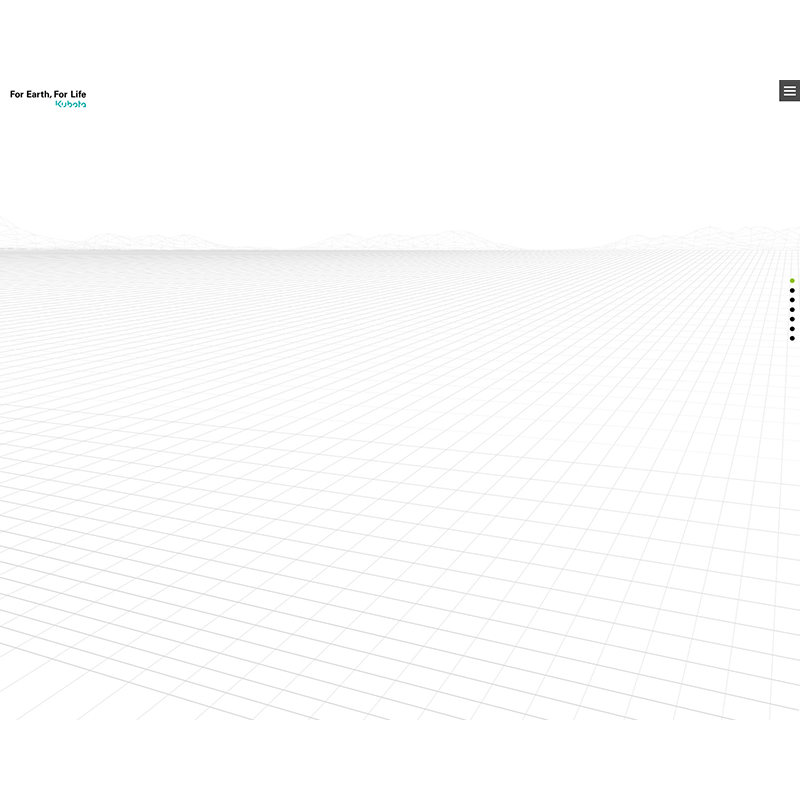
Task: Jump to fourth section navigation dot
Action: 792,310
